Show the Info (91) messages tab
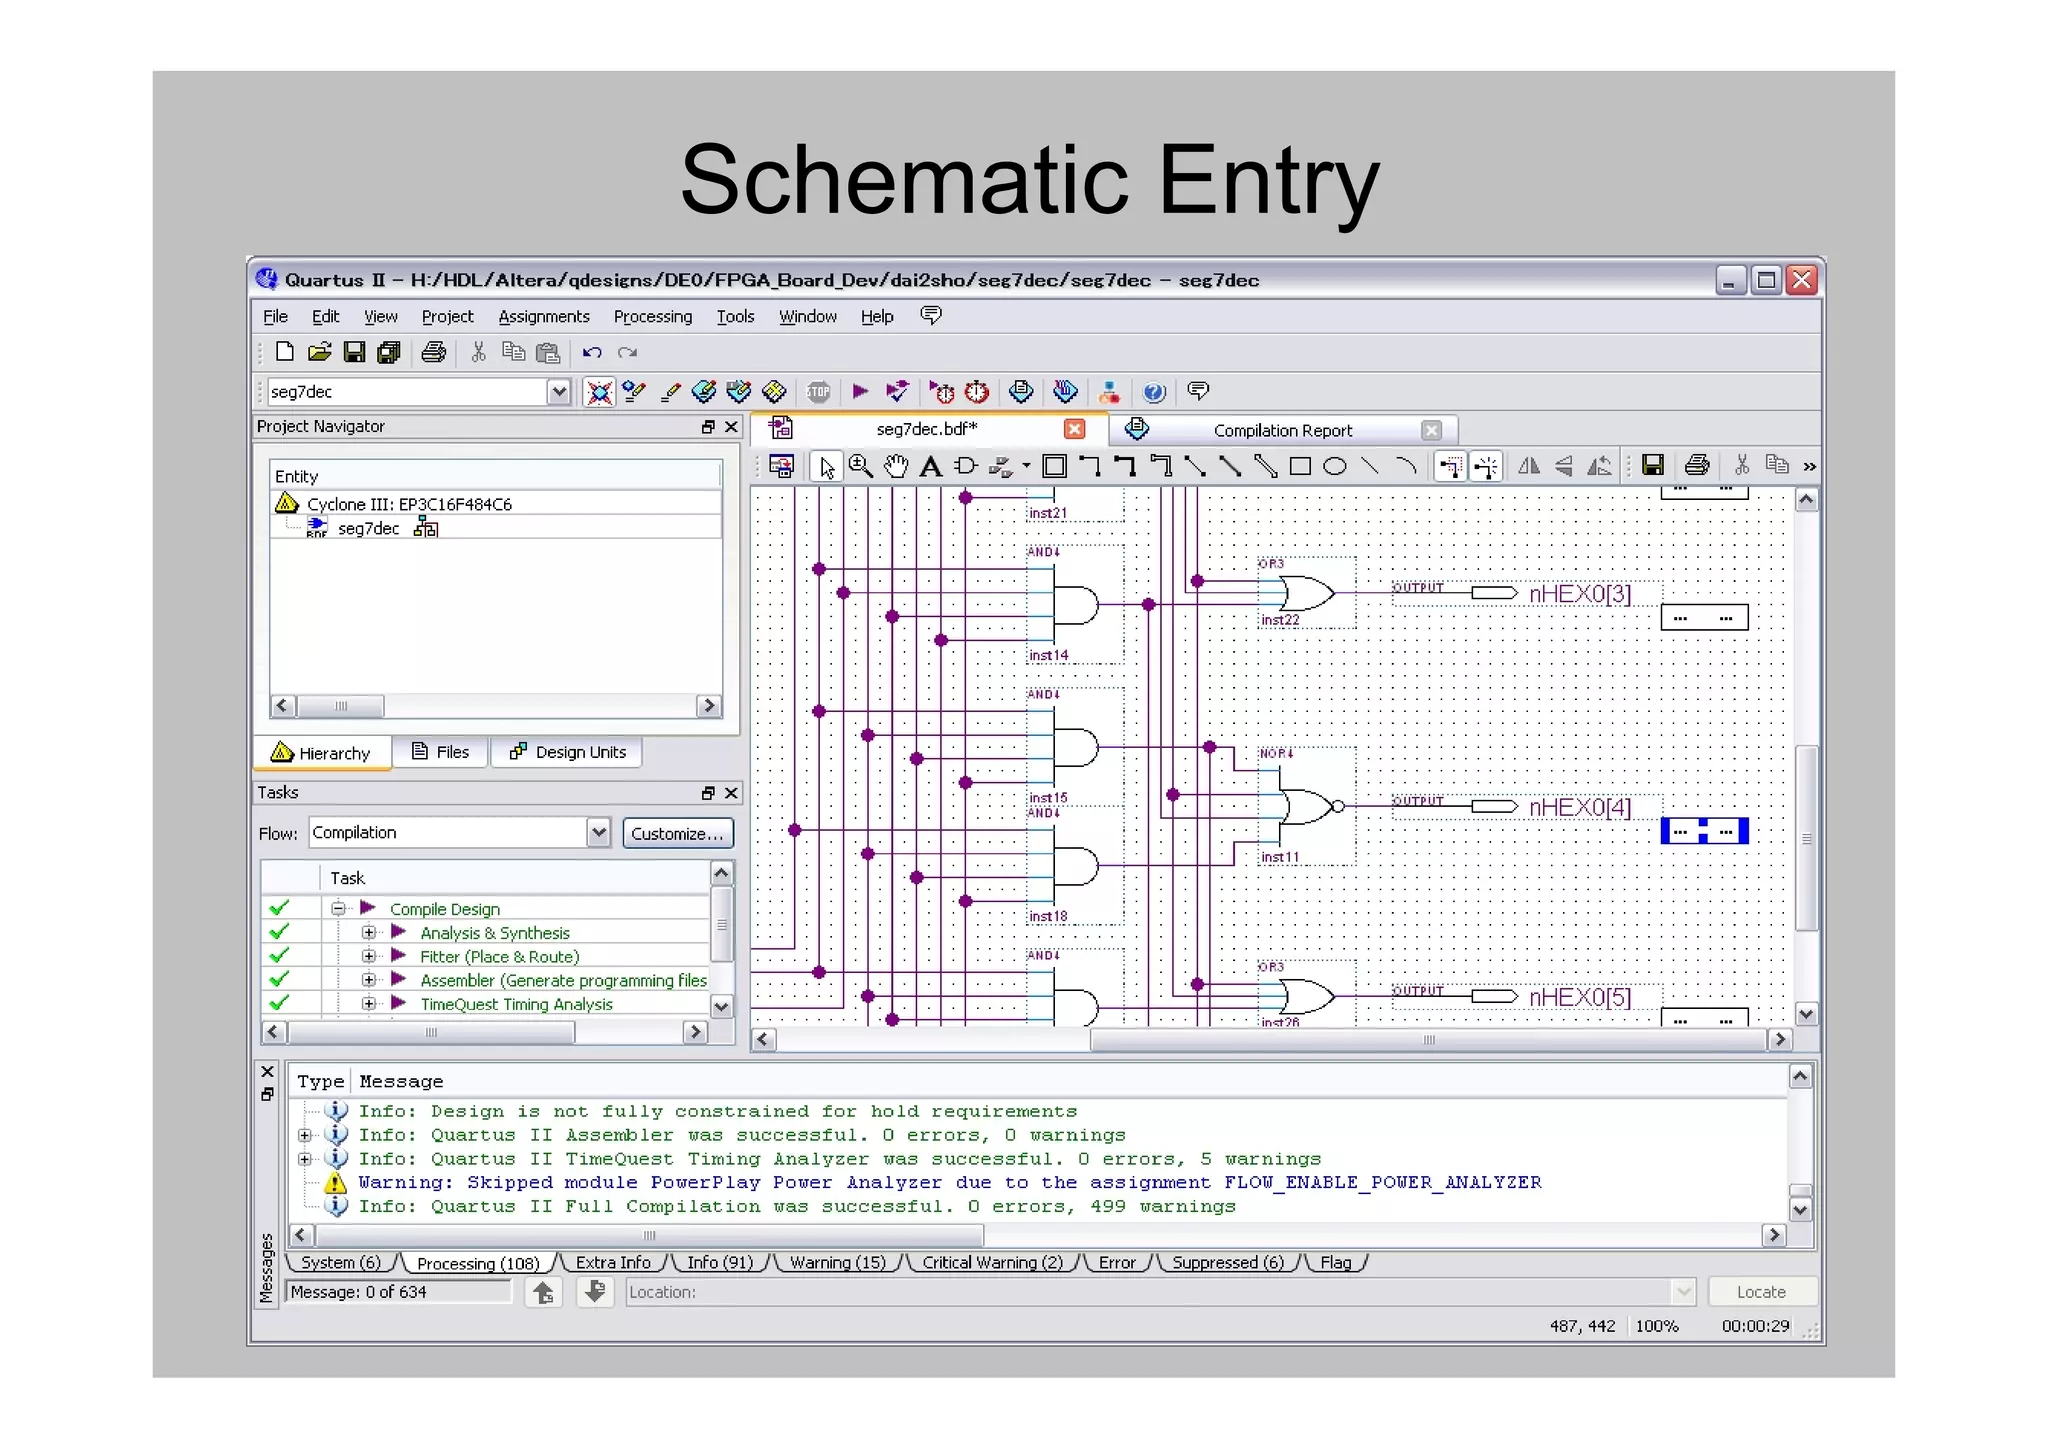Image resolution: width=2048 pixels, height=1448 pixels. pos(720,1263)
